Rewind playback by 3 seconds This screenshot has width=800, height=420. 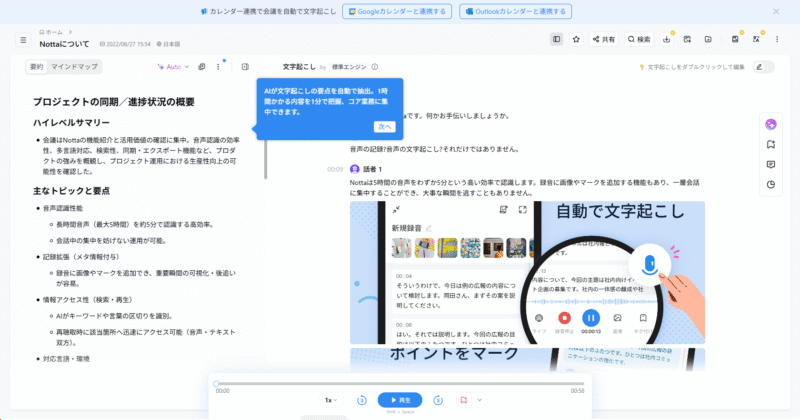(362, 400)
